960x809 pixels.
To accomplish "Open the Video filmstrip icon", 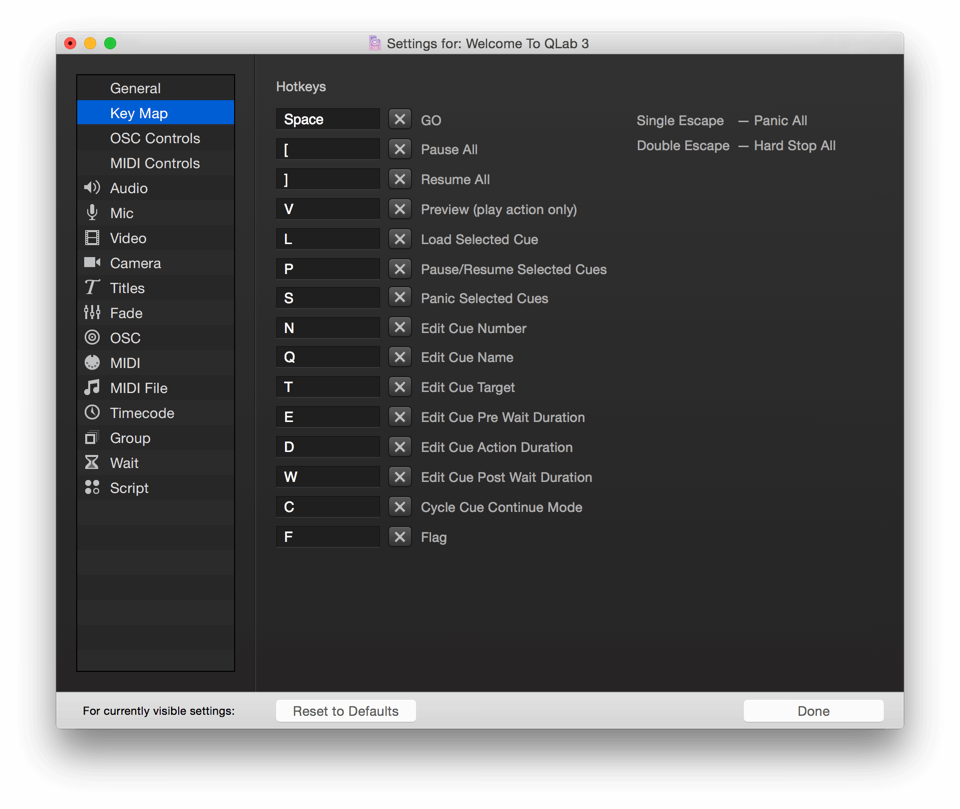I will (92, 238).
